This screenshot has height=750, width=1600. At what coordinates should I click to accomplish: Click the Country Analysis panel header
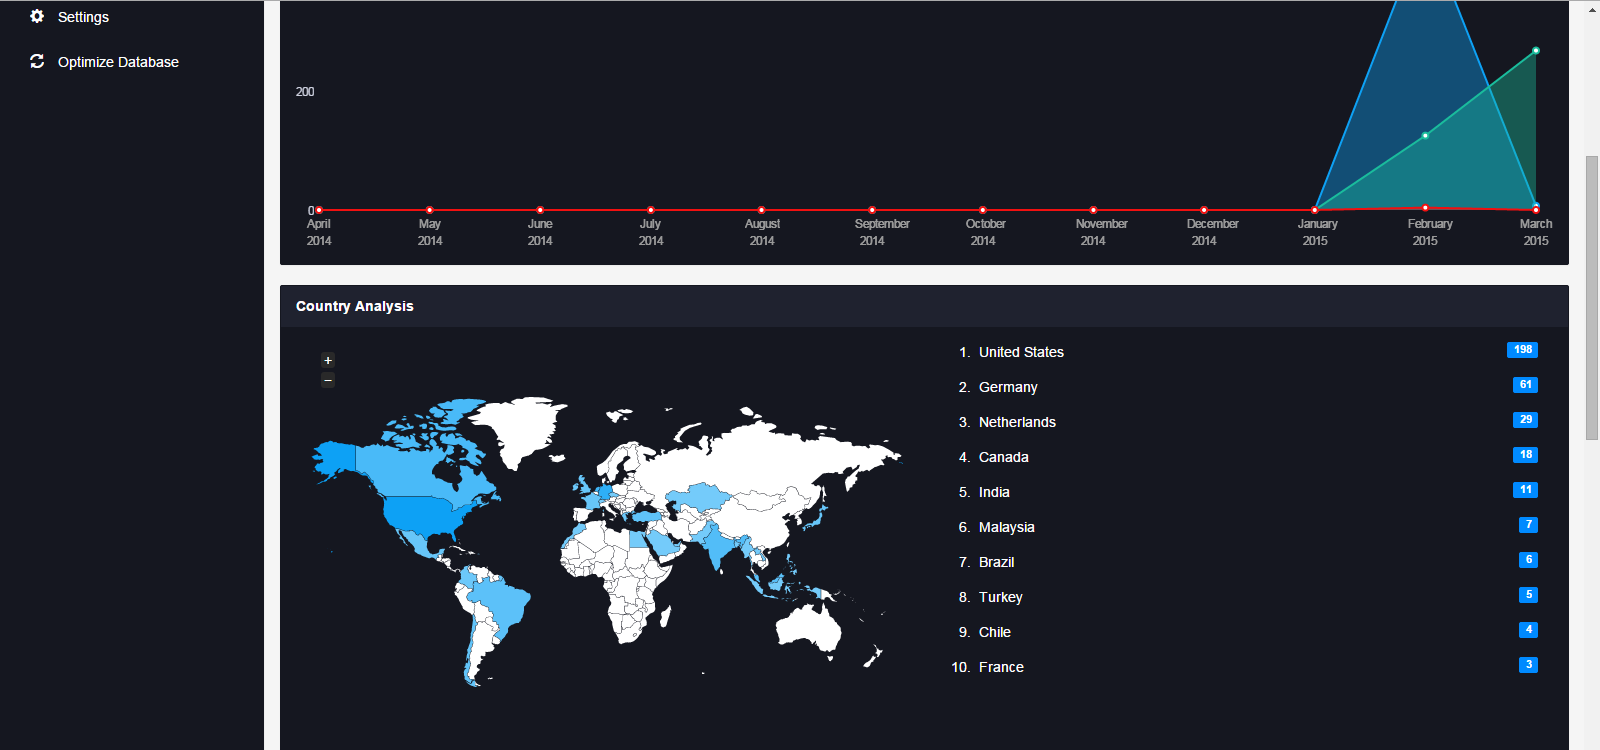pos(924,306)
